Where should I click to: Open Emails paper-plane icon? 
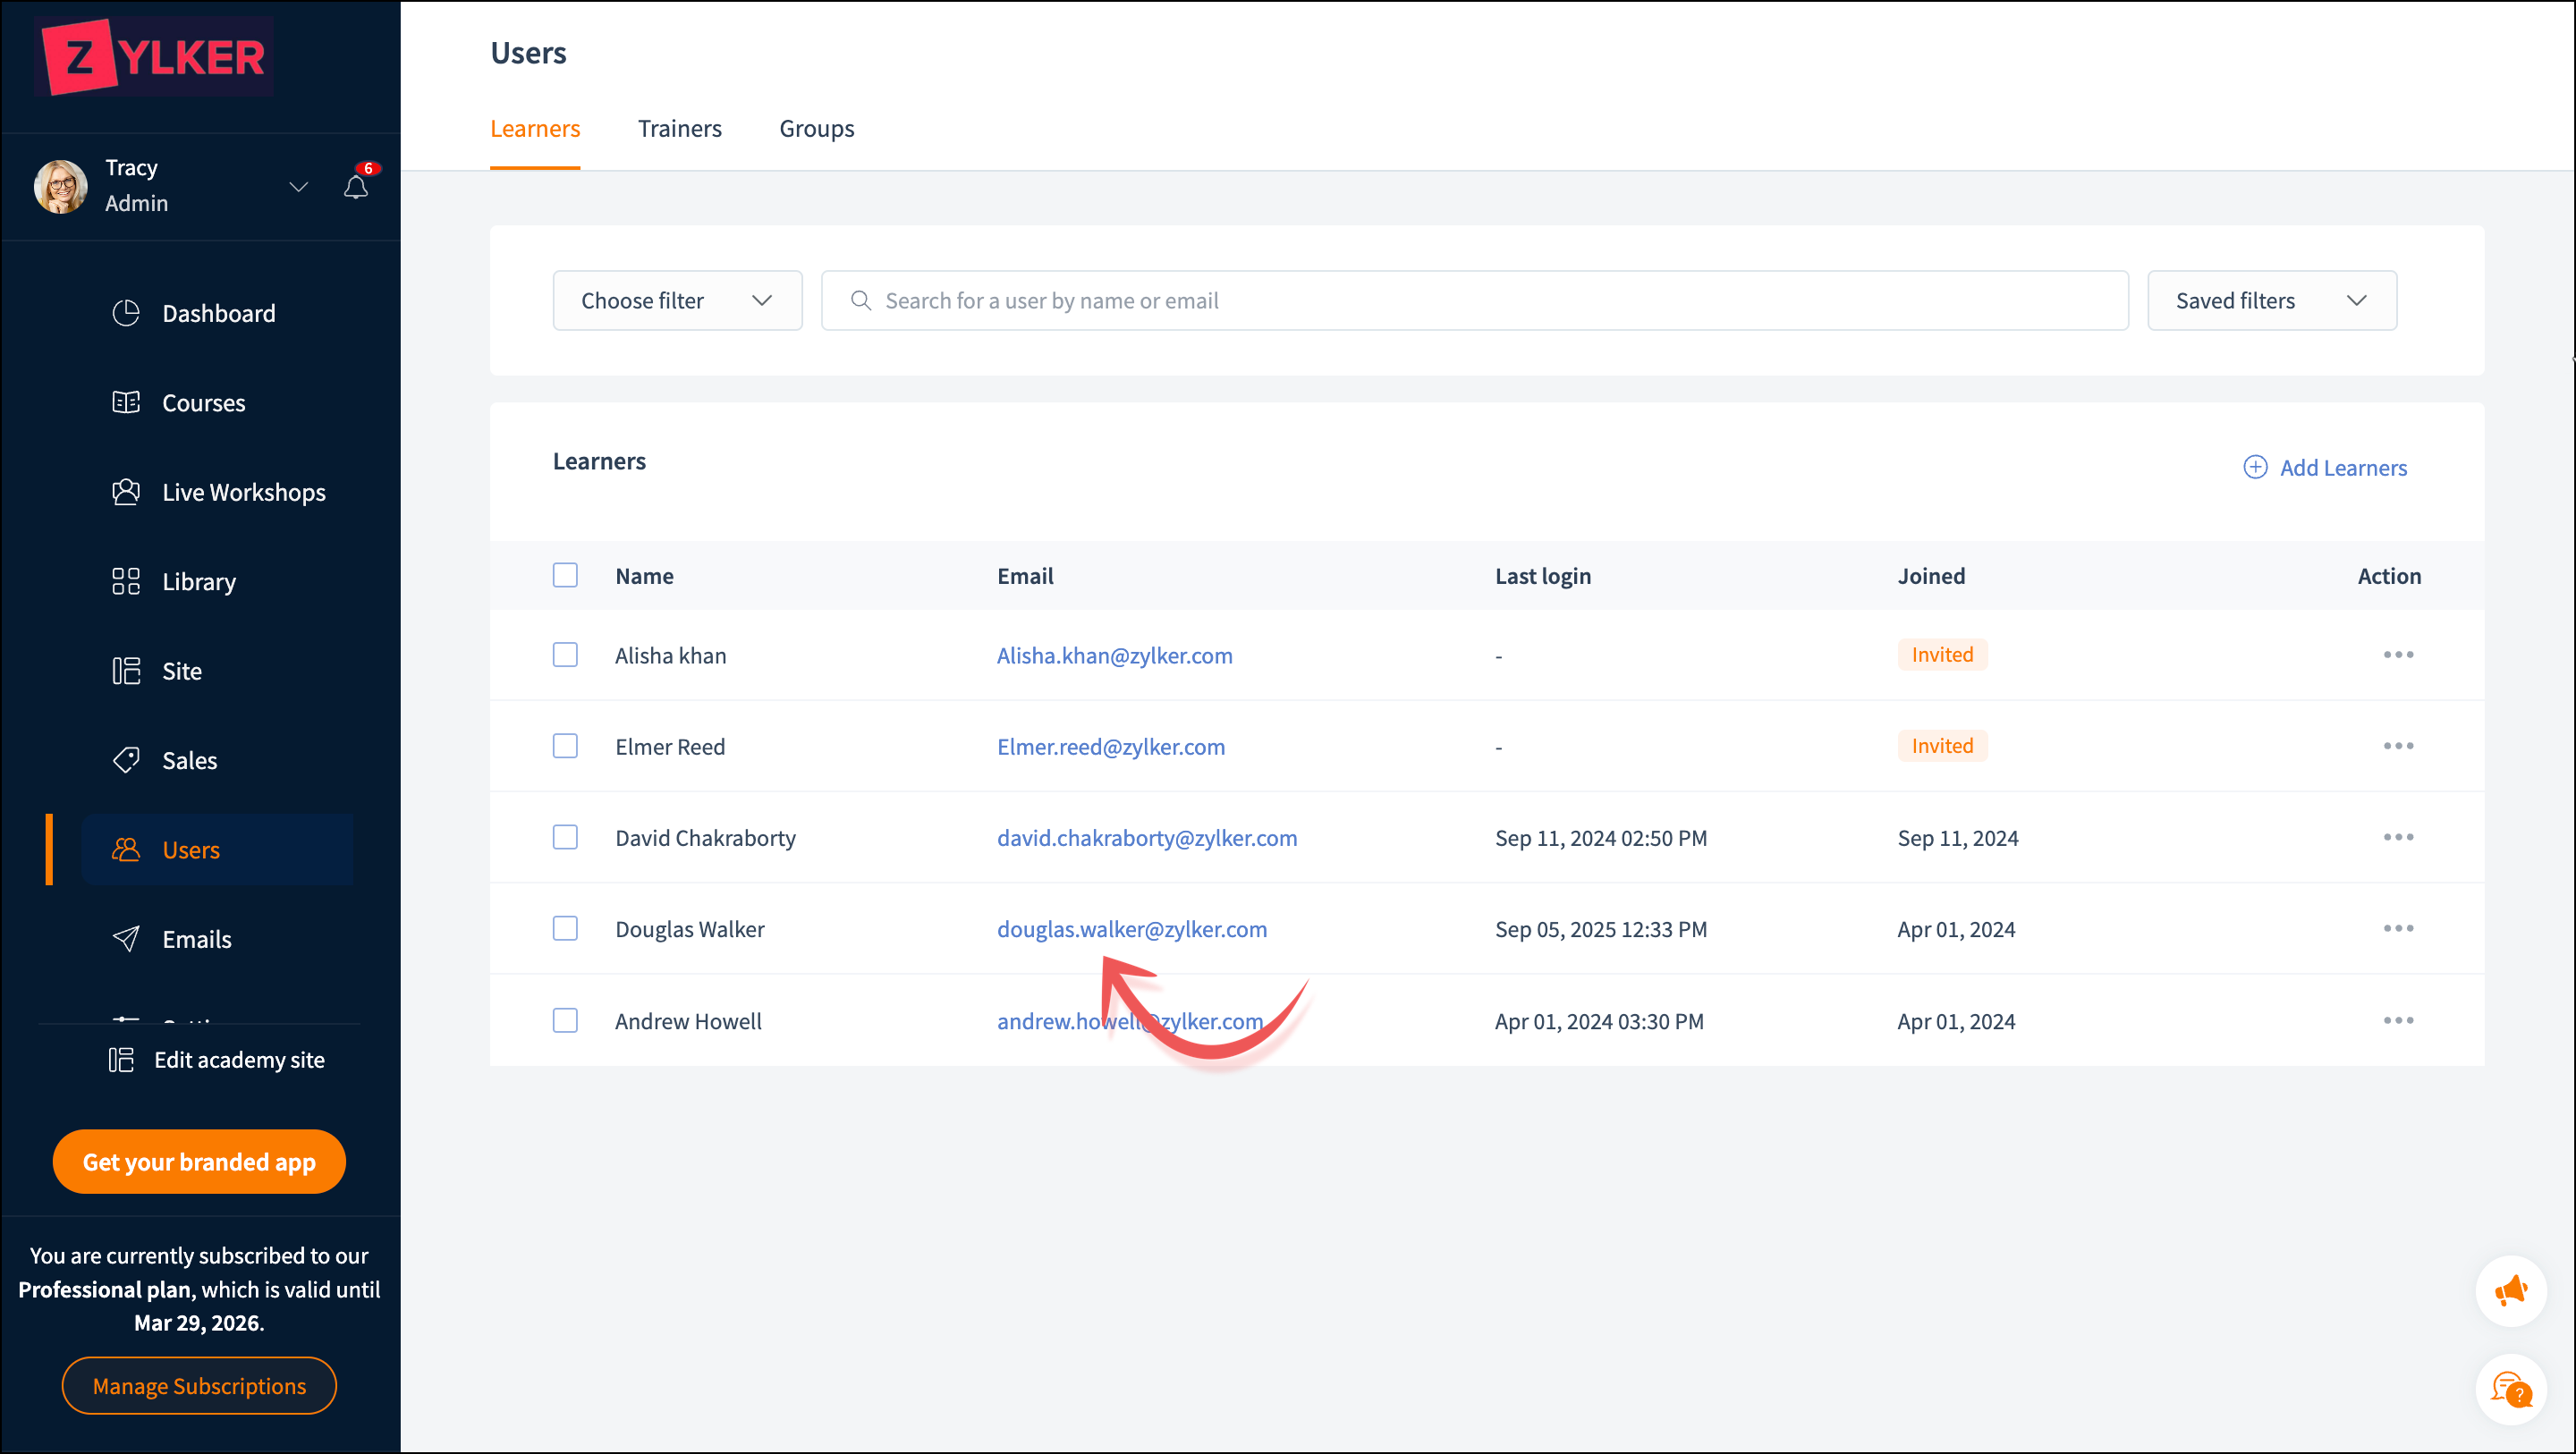pos(126,939)
